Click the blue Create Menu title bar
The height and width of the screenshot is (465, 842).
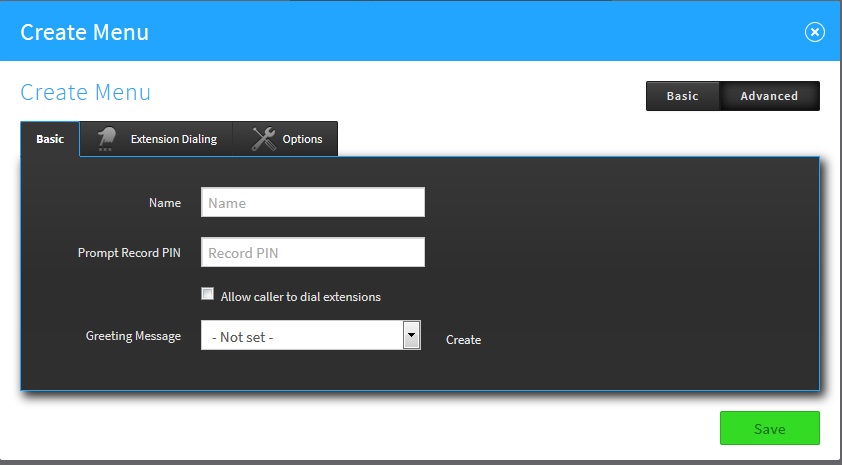click(400, 32)
